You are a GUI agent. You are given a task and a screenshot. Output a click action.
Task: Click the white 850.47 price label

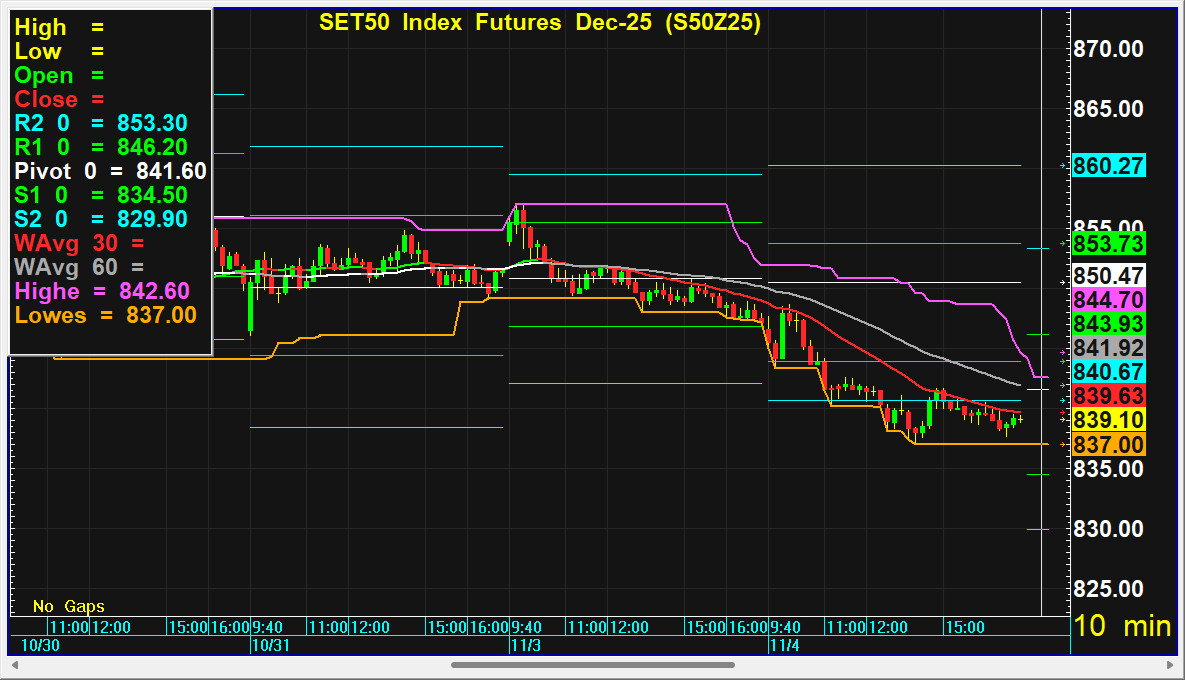pos(1108,275)
